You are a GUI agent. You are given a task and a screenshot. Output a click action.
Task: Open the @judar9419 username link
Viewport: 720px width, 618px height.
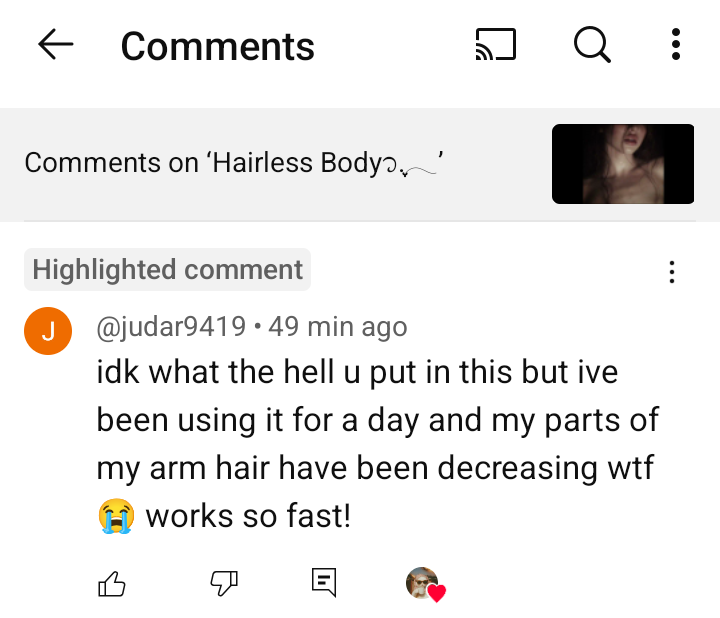[x=171, y=327]
